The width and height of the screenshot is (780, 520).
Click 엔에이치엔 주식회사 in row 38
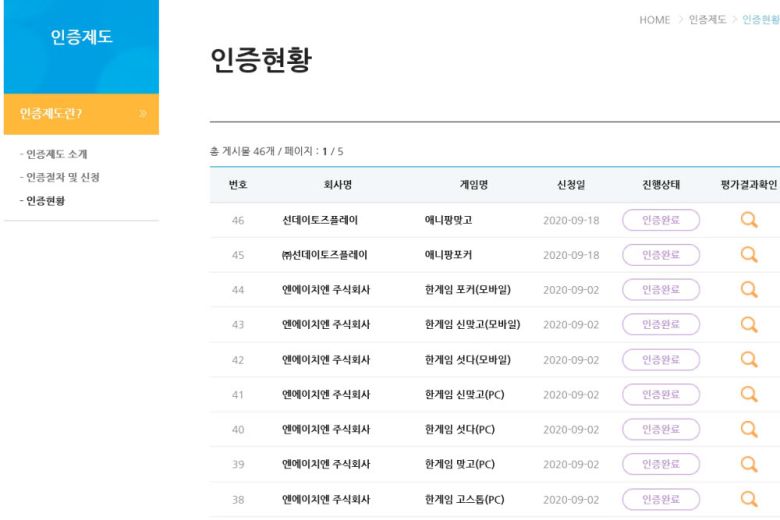tap(326, 500)
